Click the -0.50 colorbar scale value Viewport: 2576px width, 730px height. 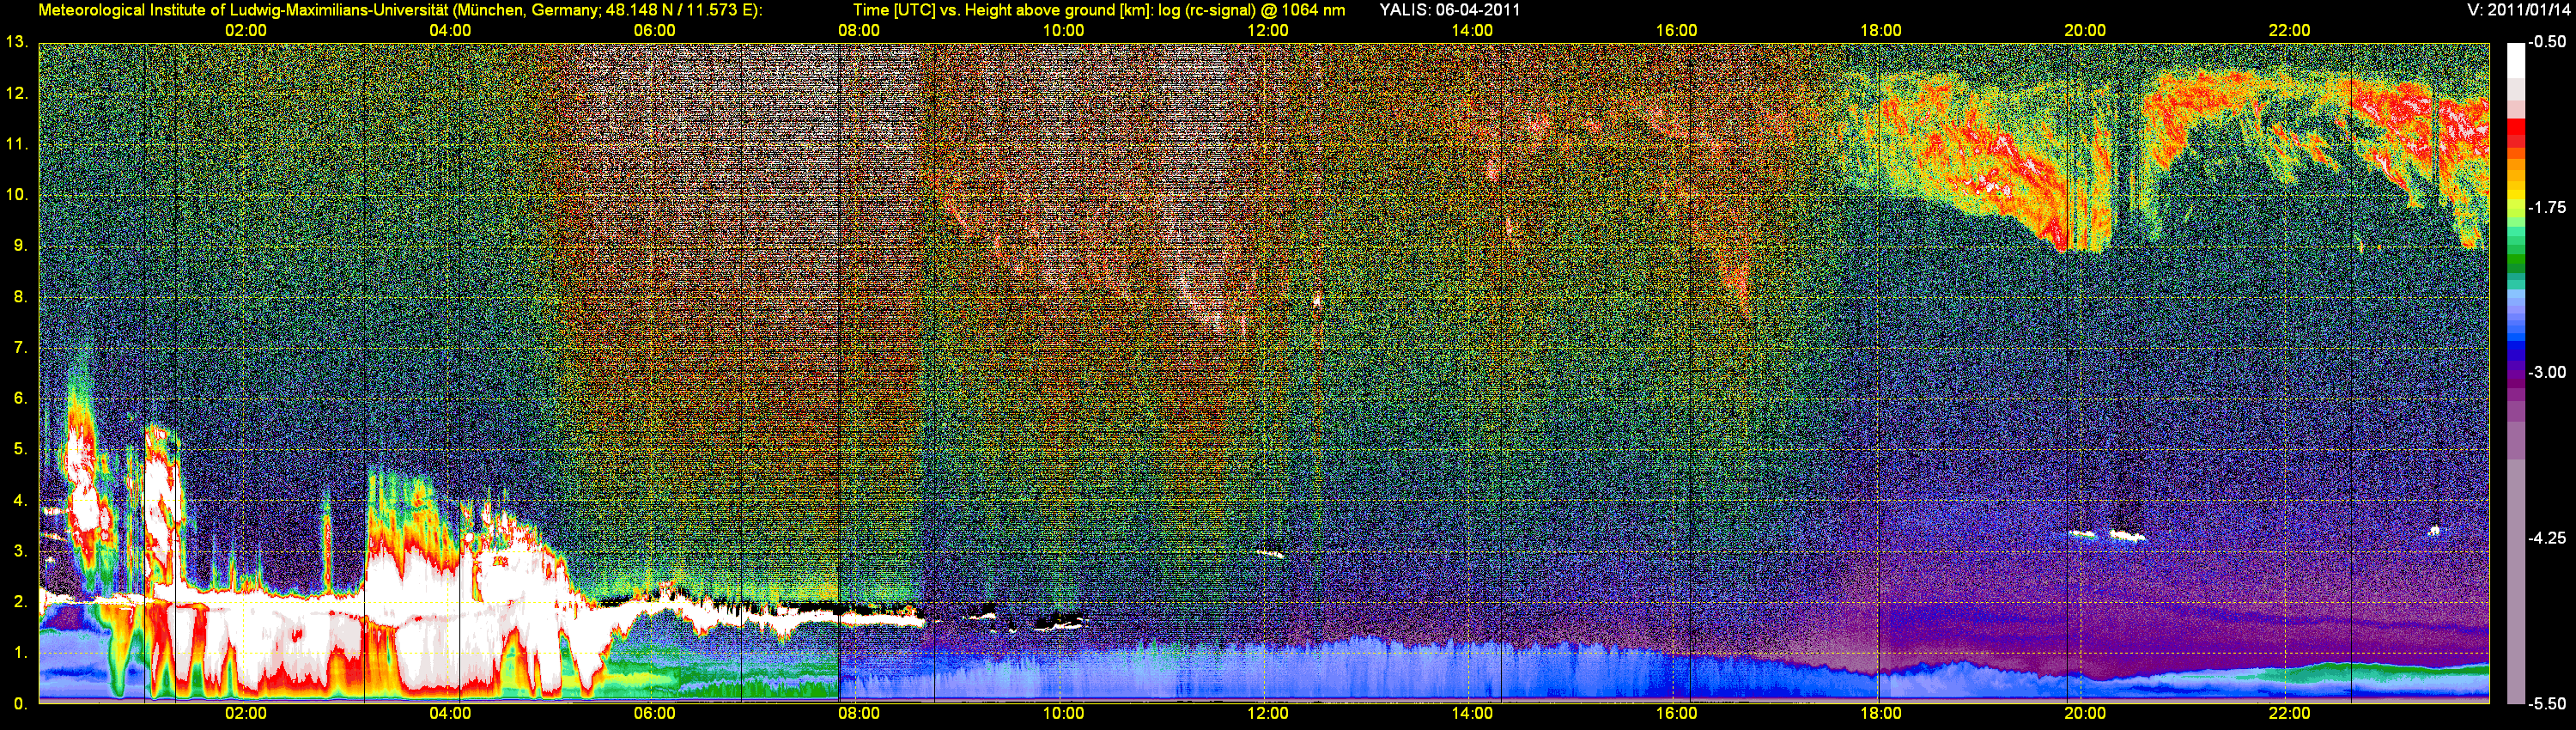click(2547, 42)
